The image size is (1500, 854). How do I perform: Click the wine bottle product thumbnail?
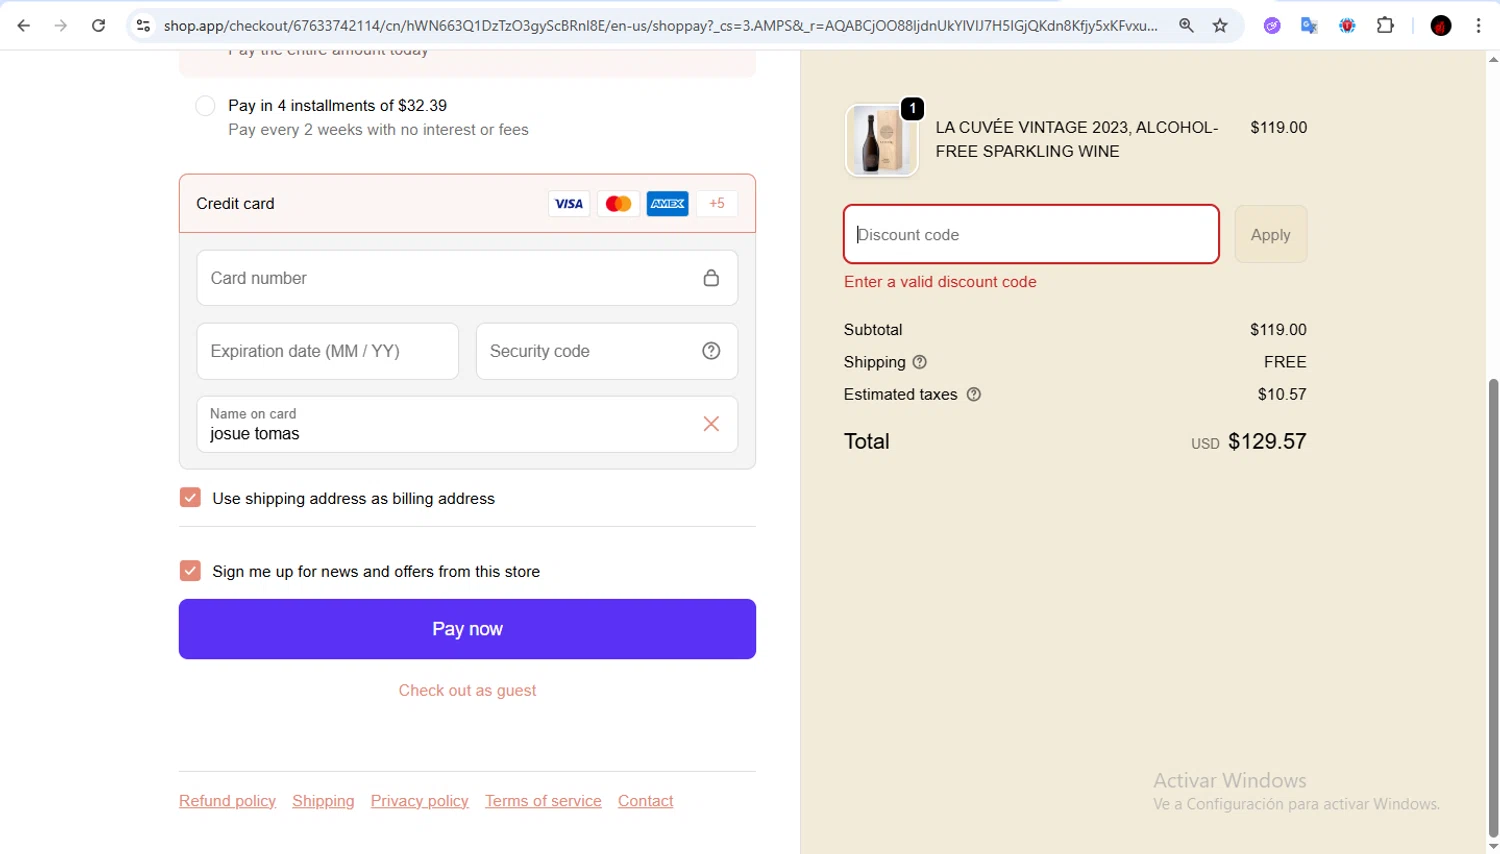882,141
